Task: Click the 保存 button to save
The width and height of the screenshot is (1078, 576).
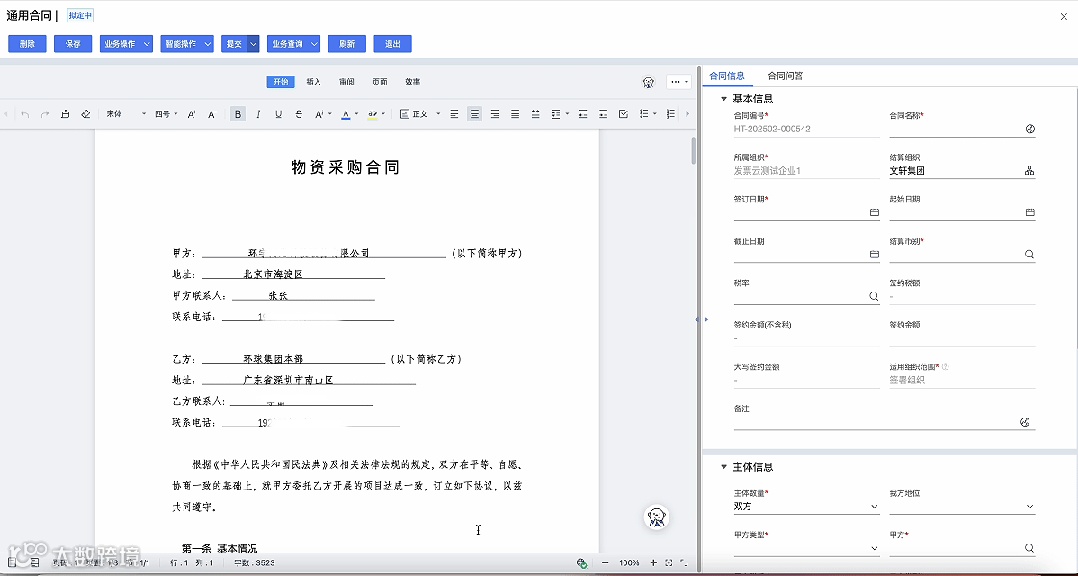Action: [x=72, y=43]
